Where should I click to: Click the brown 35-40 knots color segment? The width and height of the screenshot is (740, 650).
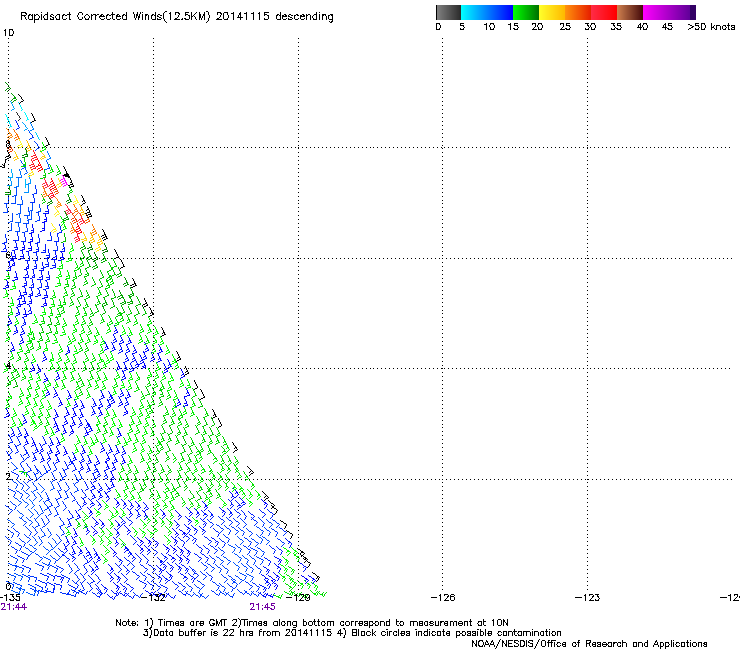(630, 12)
